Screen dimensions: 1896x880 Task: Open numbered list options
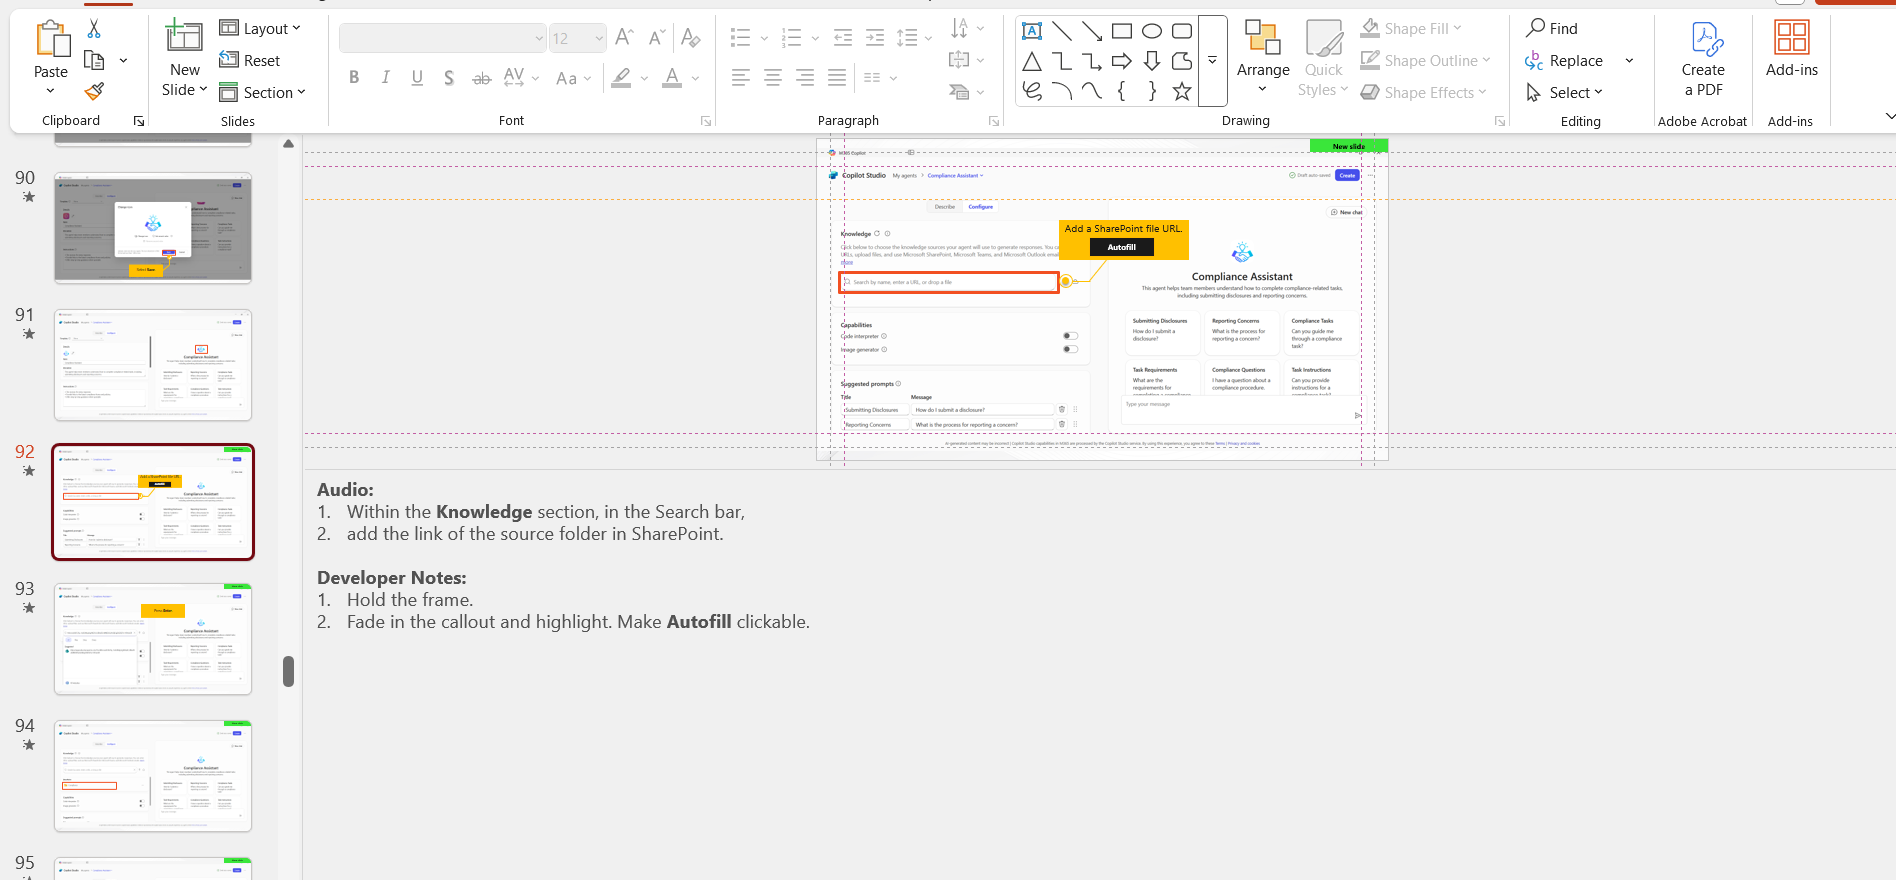point(800,38)
